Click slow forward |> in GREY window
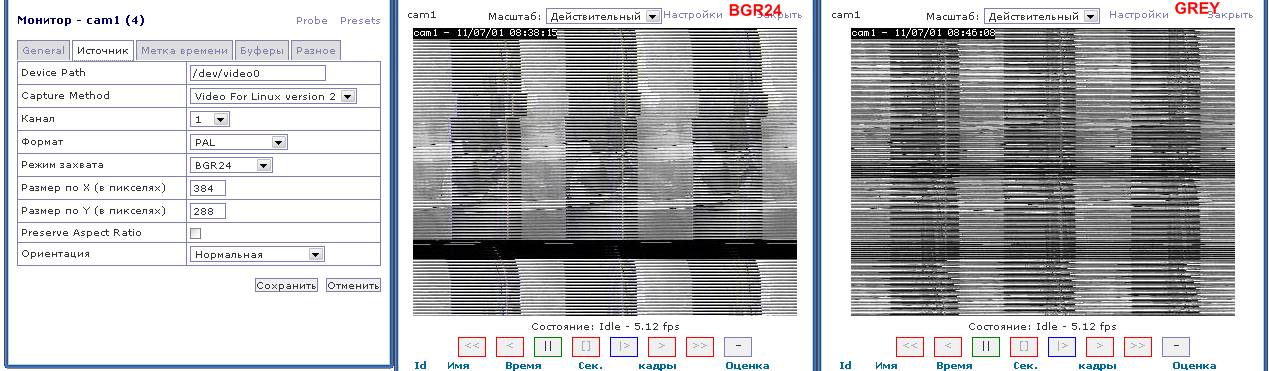The image size is (1269, 371). (x=1062, y=347)
